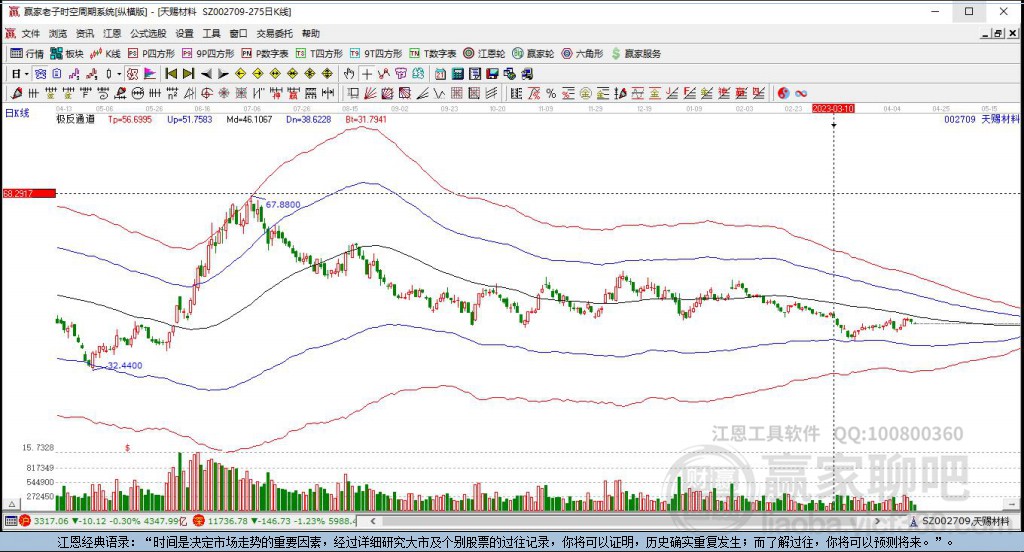Click the colored flag icon
The width and height of the screenshot is (1024, 552).
tap(150, 74)
